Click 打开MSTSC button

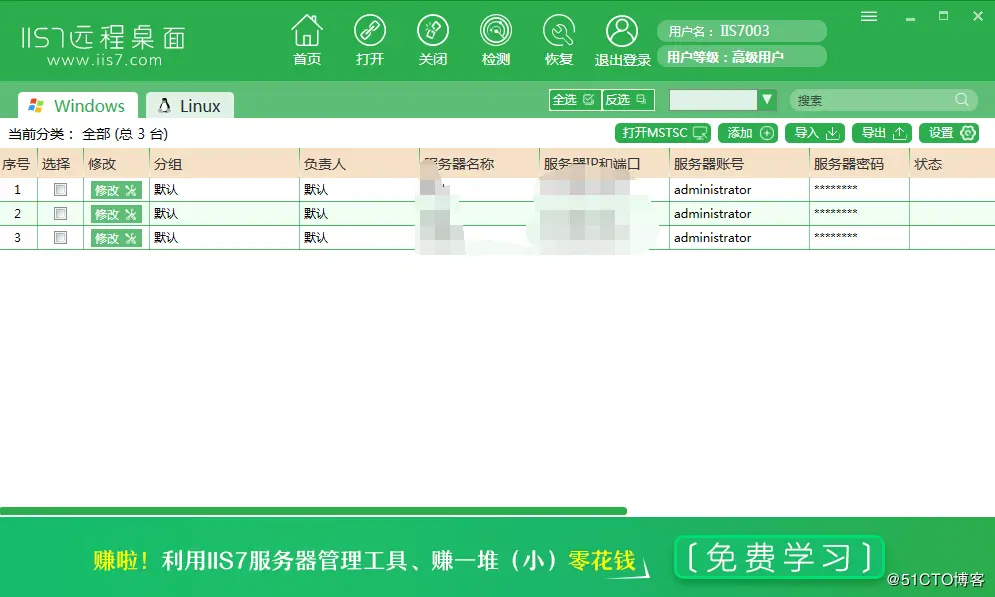pyautogui.click(x=664, y=133)
